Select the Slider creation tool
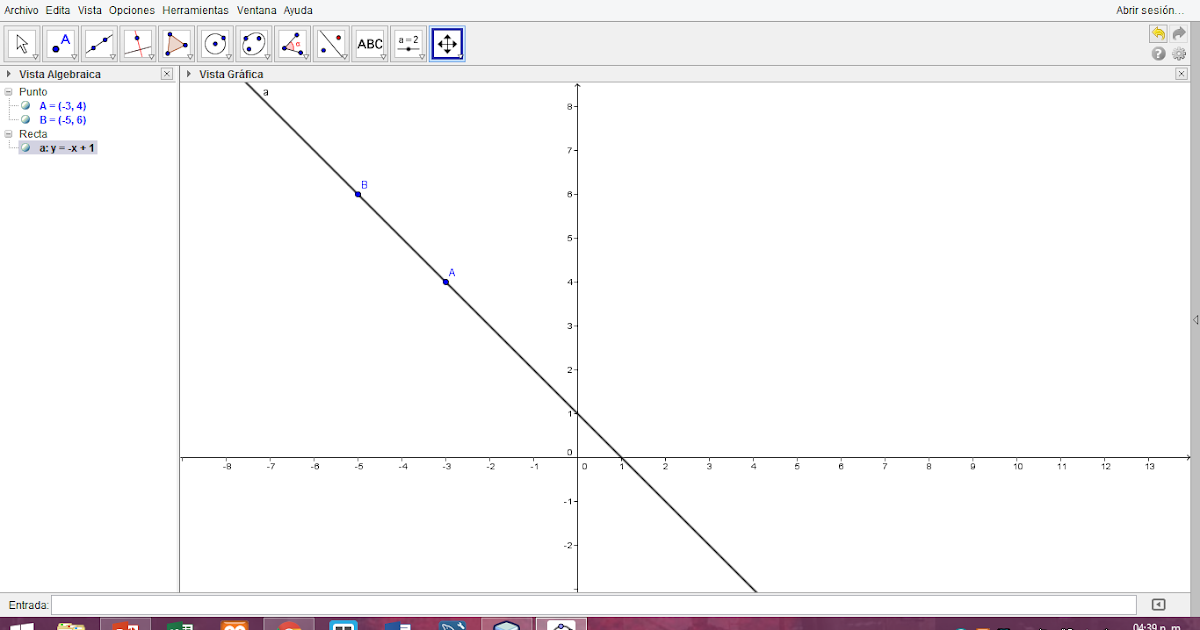 pos(408,40)
